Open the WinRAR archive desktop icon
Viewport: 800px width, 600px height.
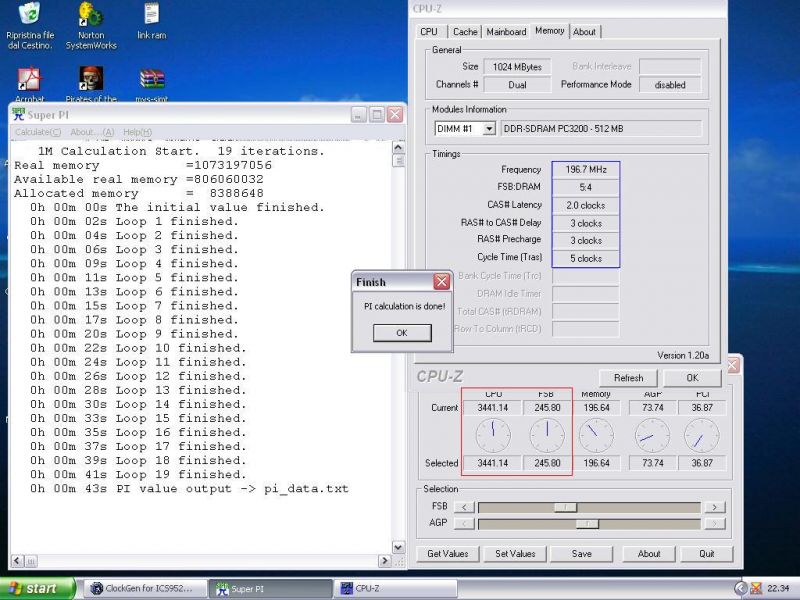click(152, 84)
